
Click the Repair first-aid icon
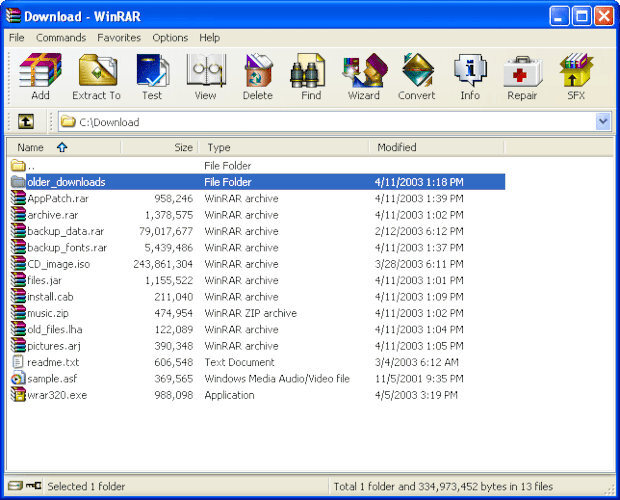(x=522, y=77)
